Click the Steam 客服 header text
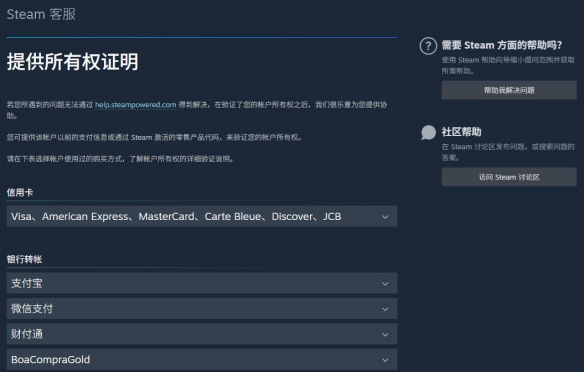This screenshot has height=372, width=584. 41,14
